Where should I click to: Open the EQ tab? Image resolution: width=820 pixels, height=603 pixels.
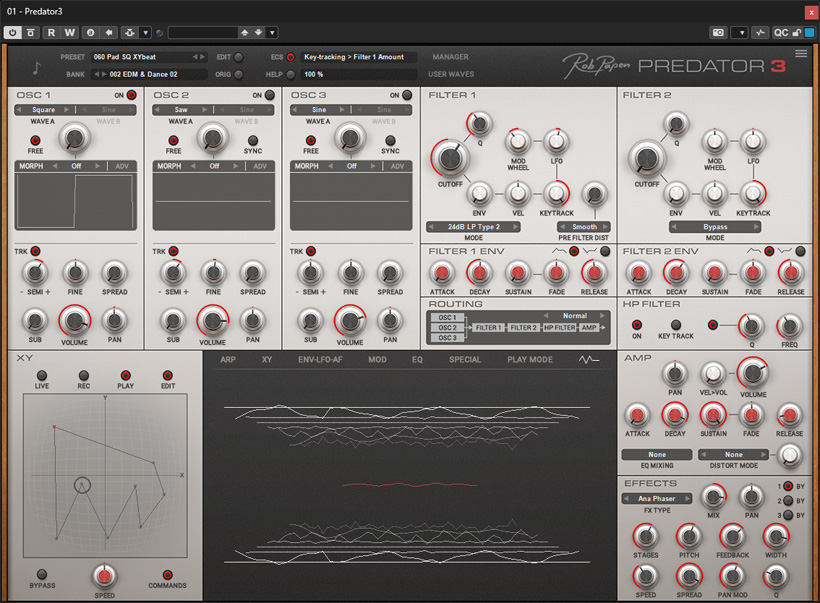click(417, 360)
